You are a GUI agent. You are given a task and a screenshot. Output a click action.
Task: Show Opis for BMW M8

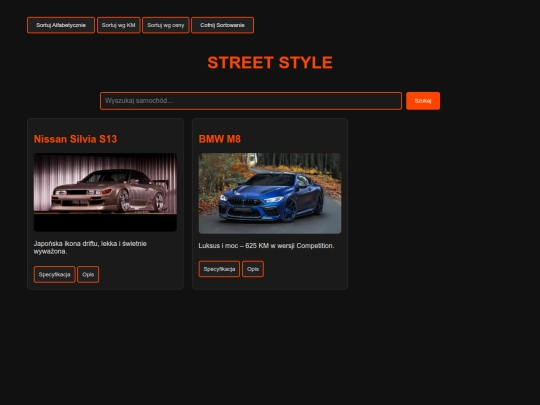click(253, 269)
